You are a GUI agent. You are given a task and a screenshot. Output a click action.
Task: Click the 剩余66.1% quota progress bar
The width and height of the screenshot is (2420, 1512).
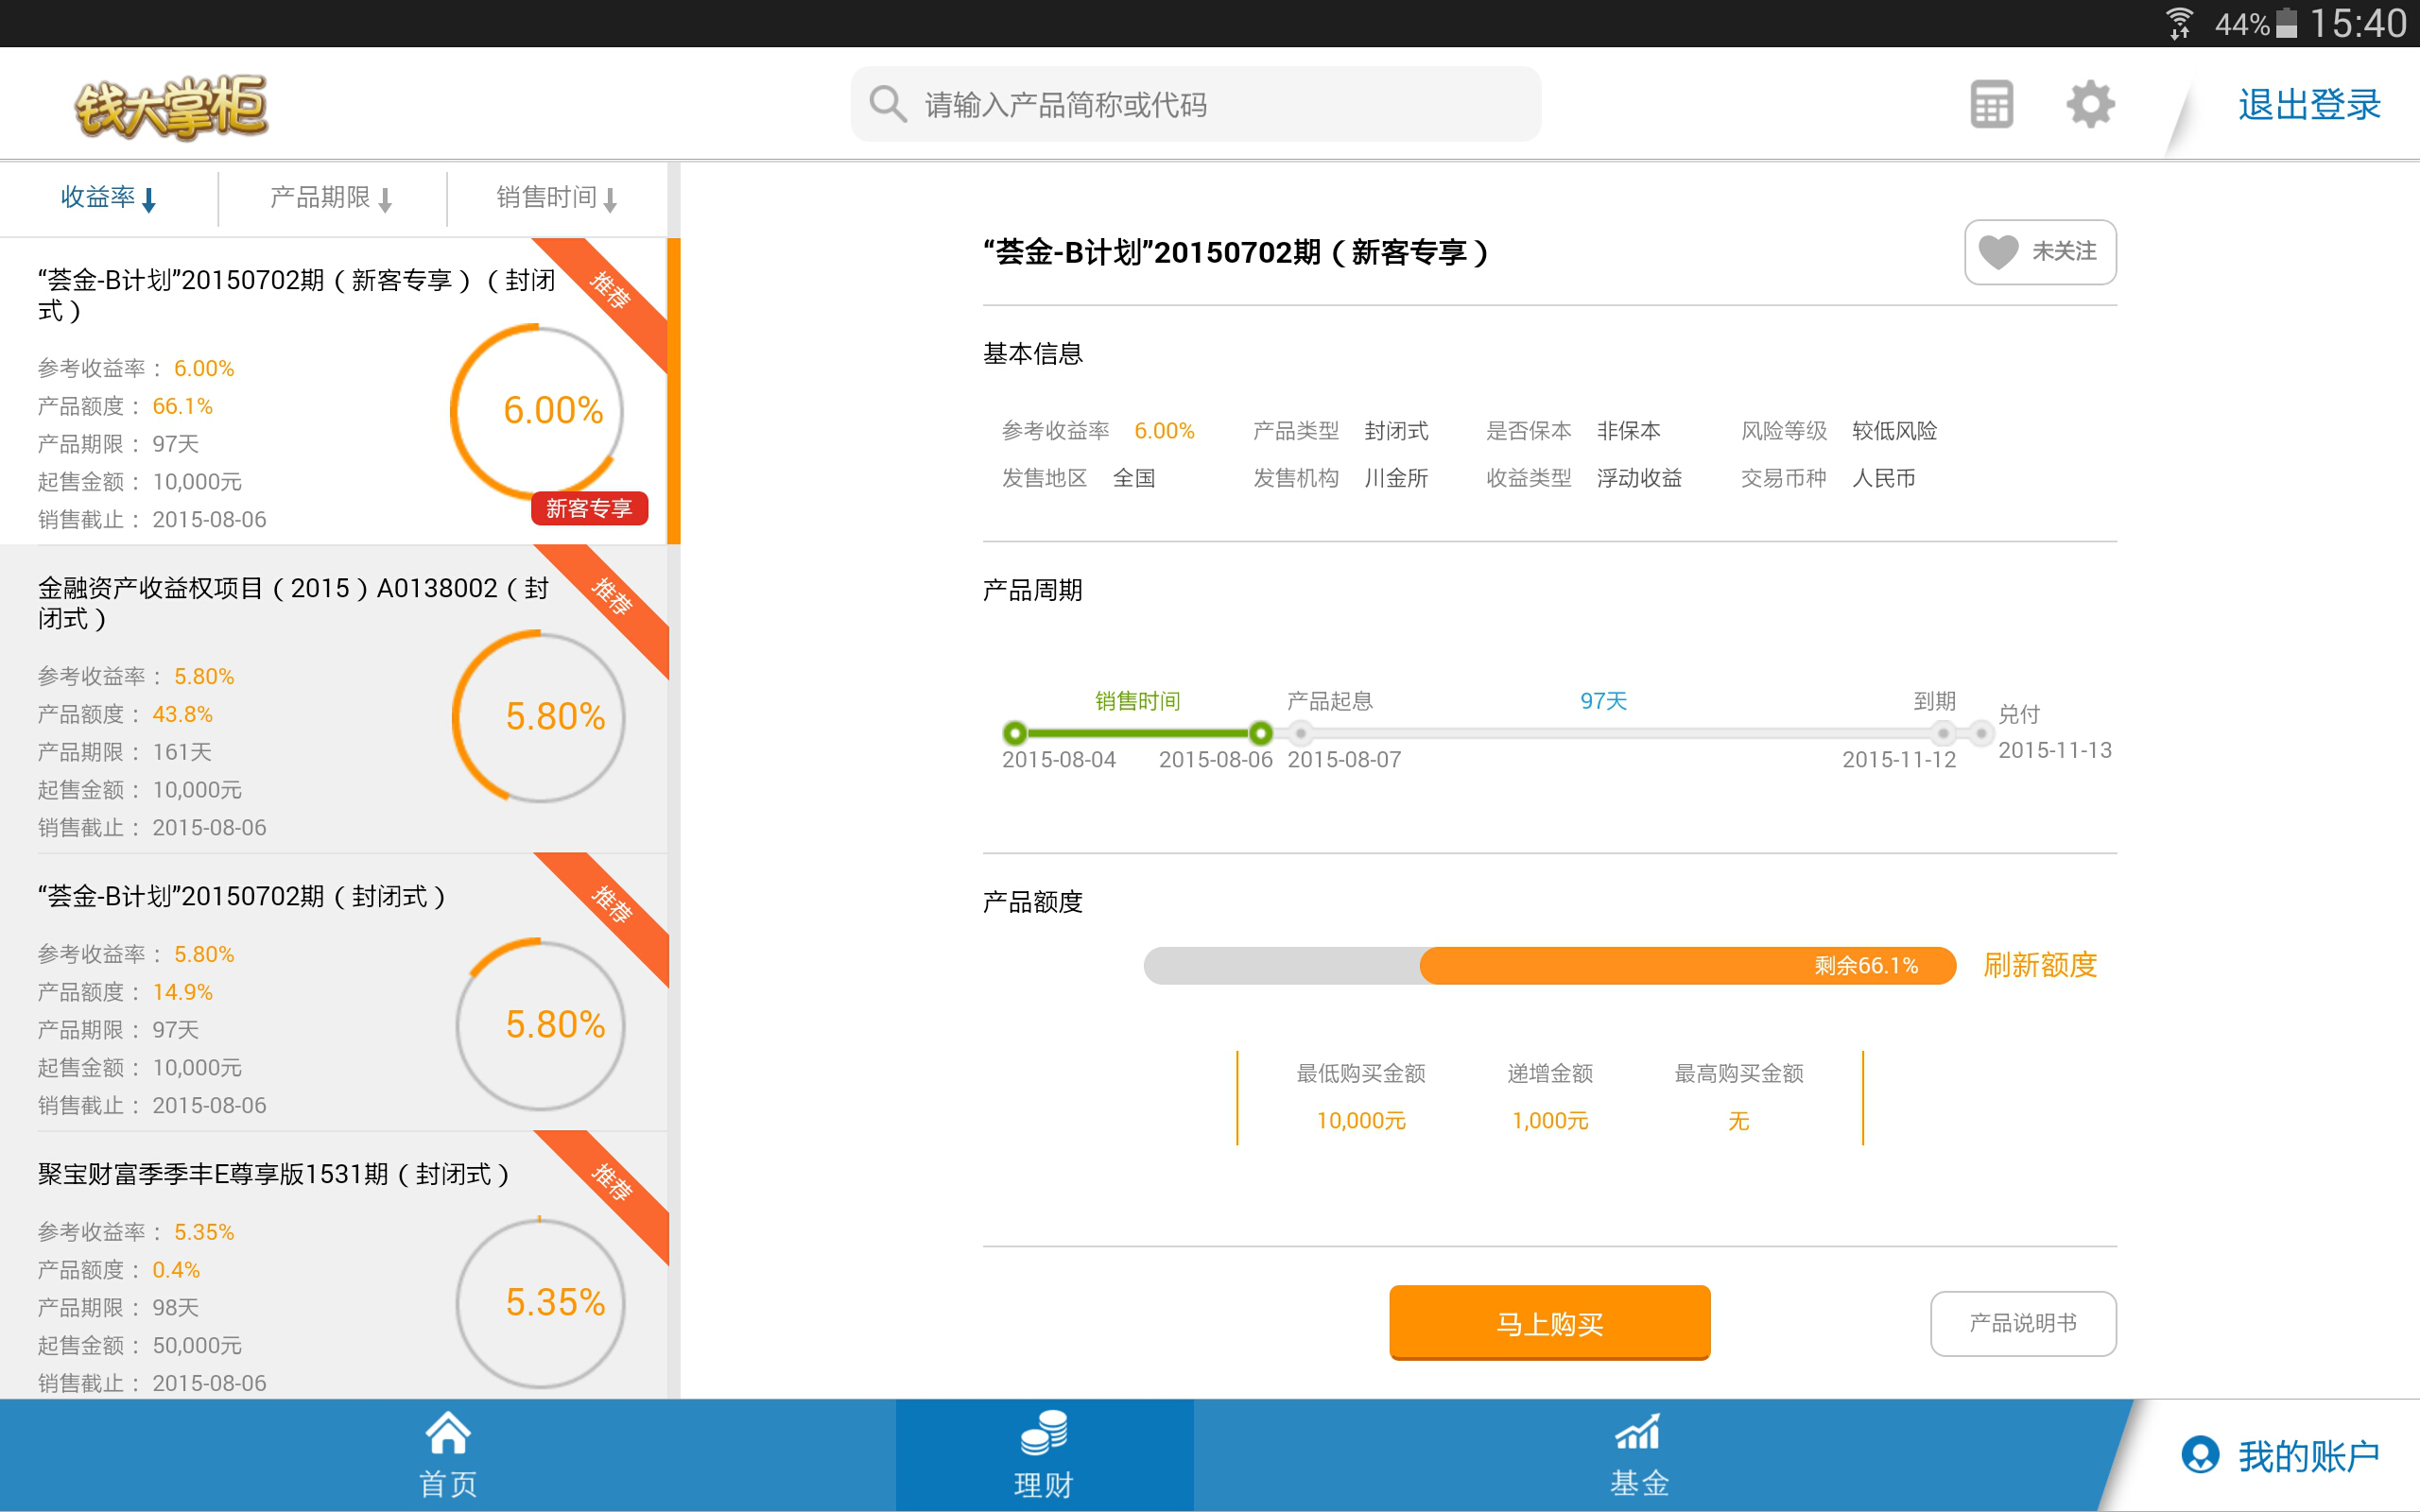1549,965
